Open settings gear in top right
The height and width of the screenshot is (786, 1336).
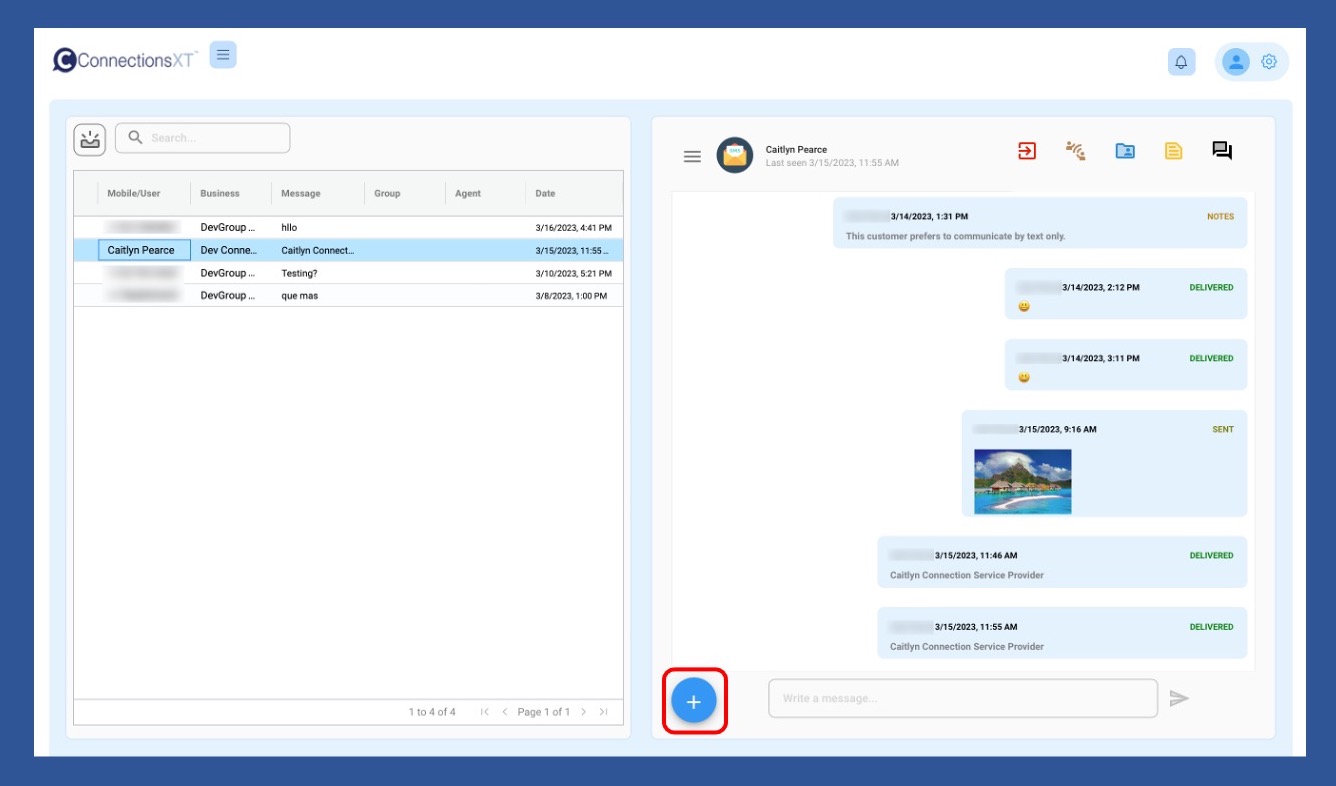click(1269, 62)
